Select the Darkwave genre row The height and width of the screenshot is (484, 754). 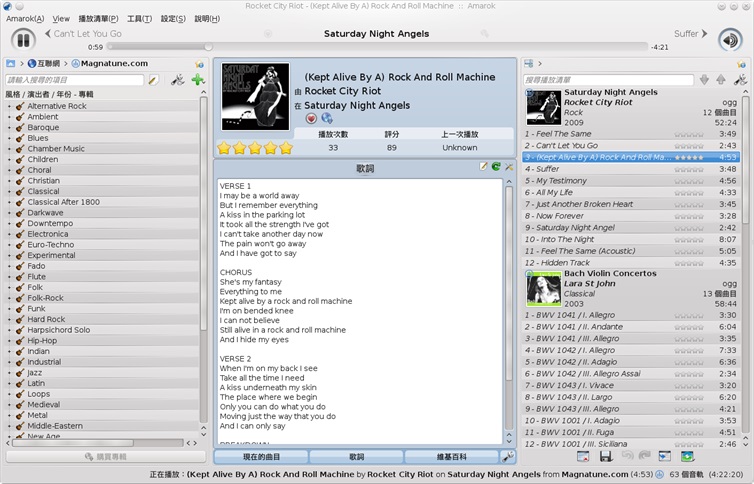click(x=102, y=212)
